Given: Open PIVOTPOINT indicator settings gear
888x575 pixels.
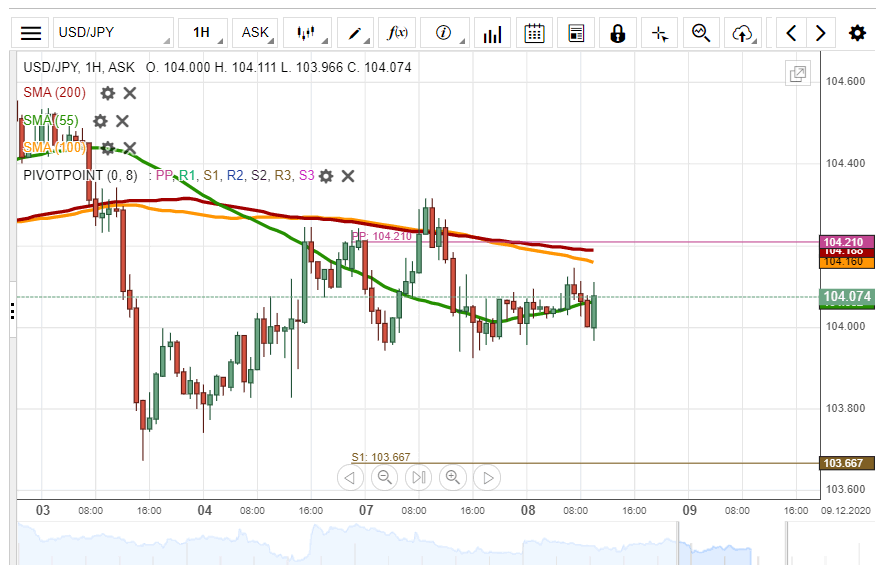Looking at the screenshot, I should [x=326, y=176].
